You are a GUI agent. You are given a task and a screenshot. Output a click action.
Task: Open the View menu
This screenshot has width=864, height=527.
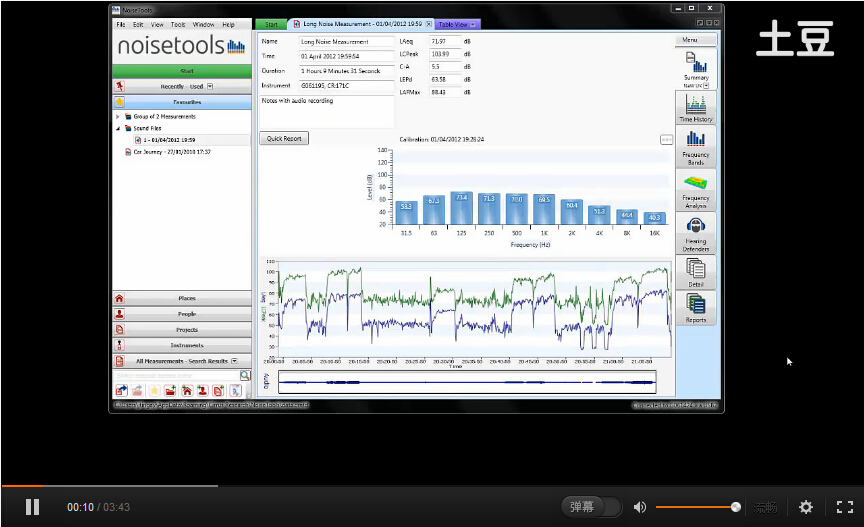[157, 25]
